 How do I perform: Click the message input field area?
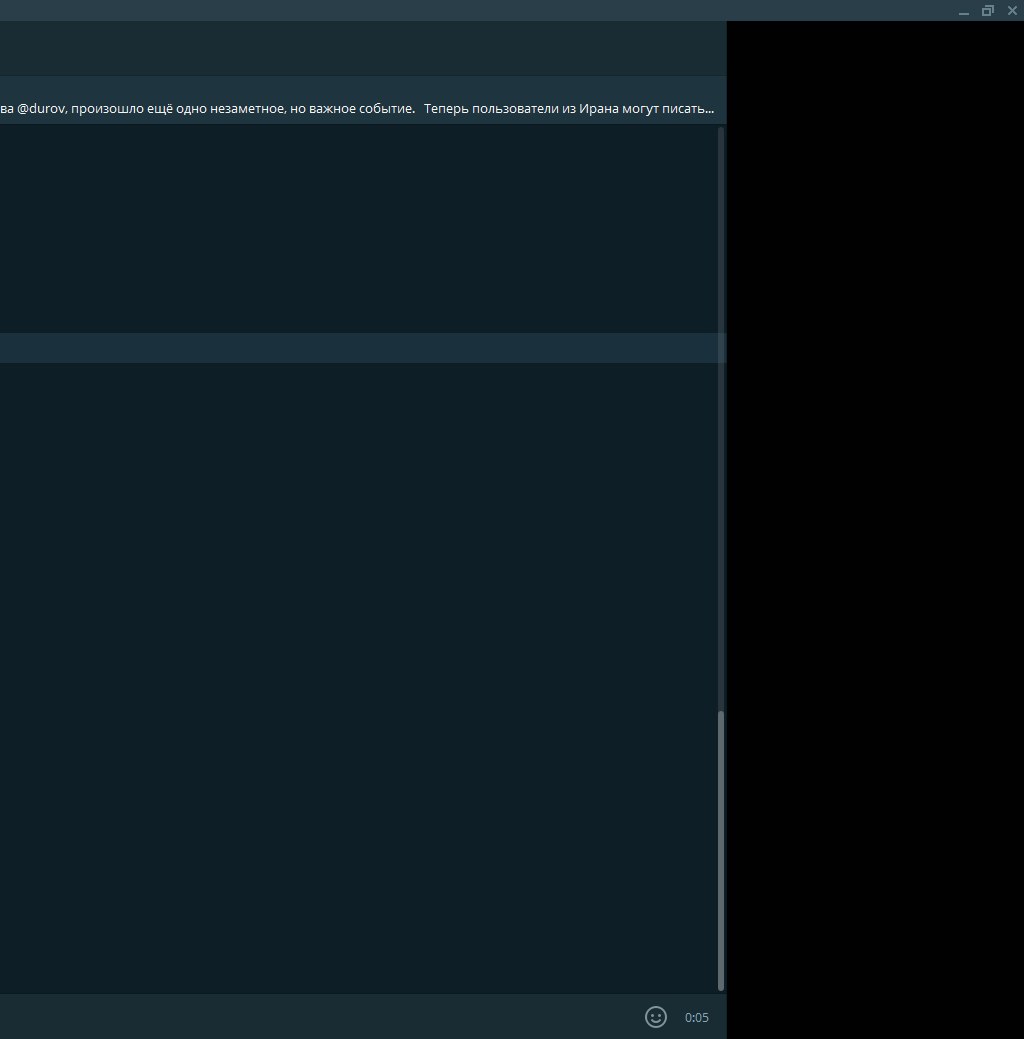[318, 1016]
